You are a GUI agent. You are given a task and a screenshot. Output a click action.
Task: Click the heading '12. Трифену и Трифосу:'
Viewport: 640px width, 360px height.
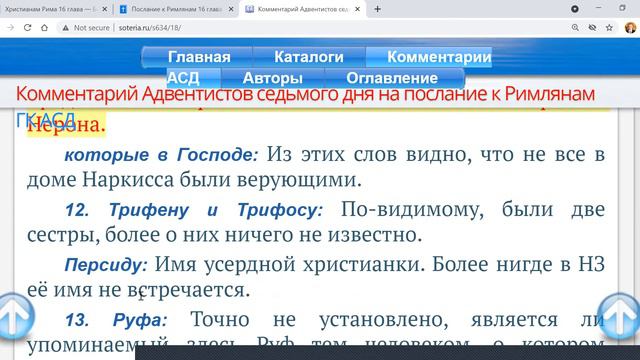click(x=194, y=210)
